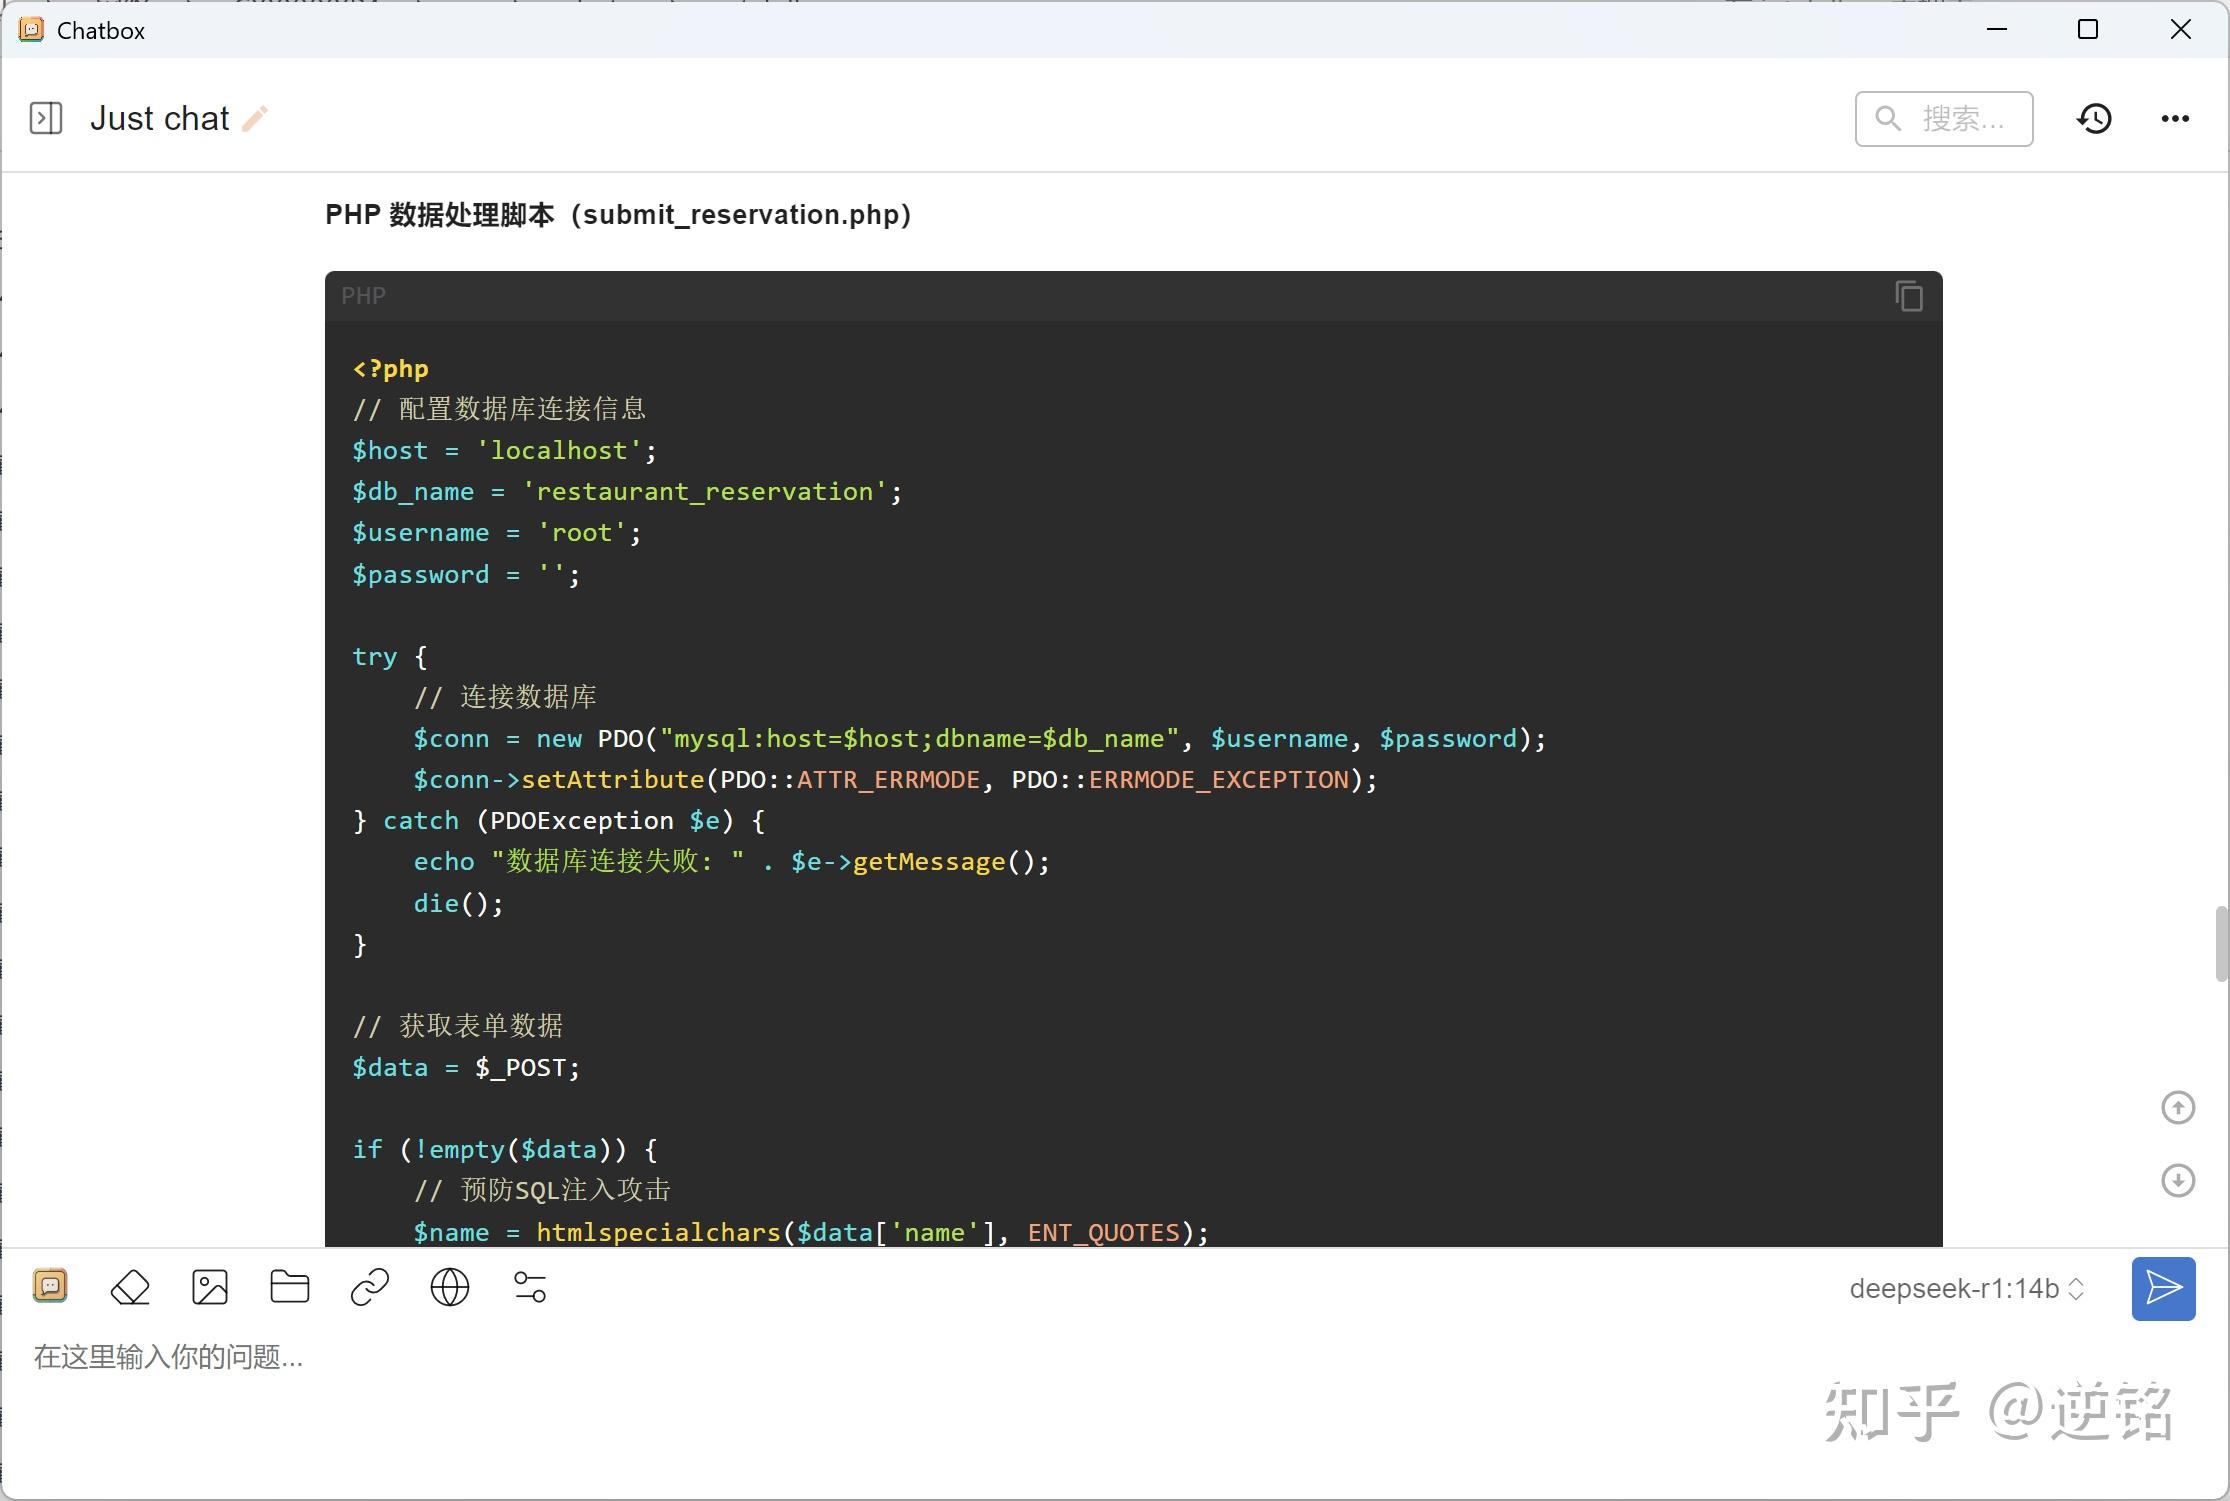Click the Just chat conversation title
This screenshot has width=2230, height=1501.
(160, 118)
